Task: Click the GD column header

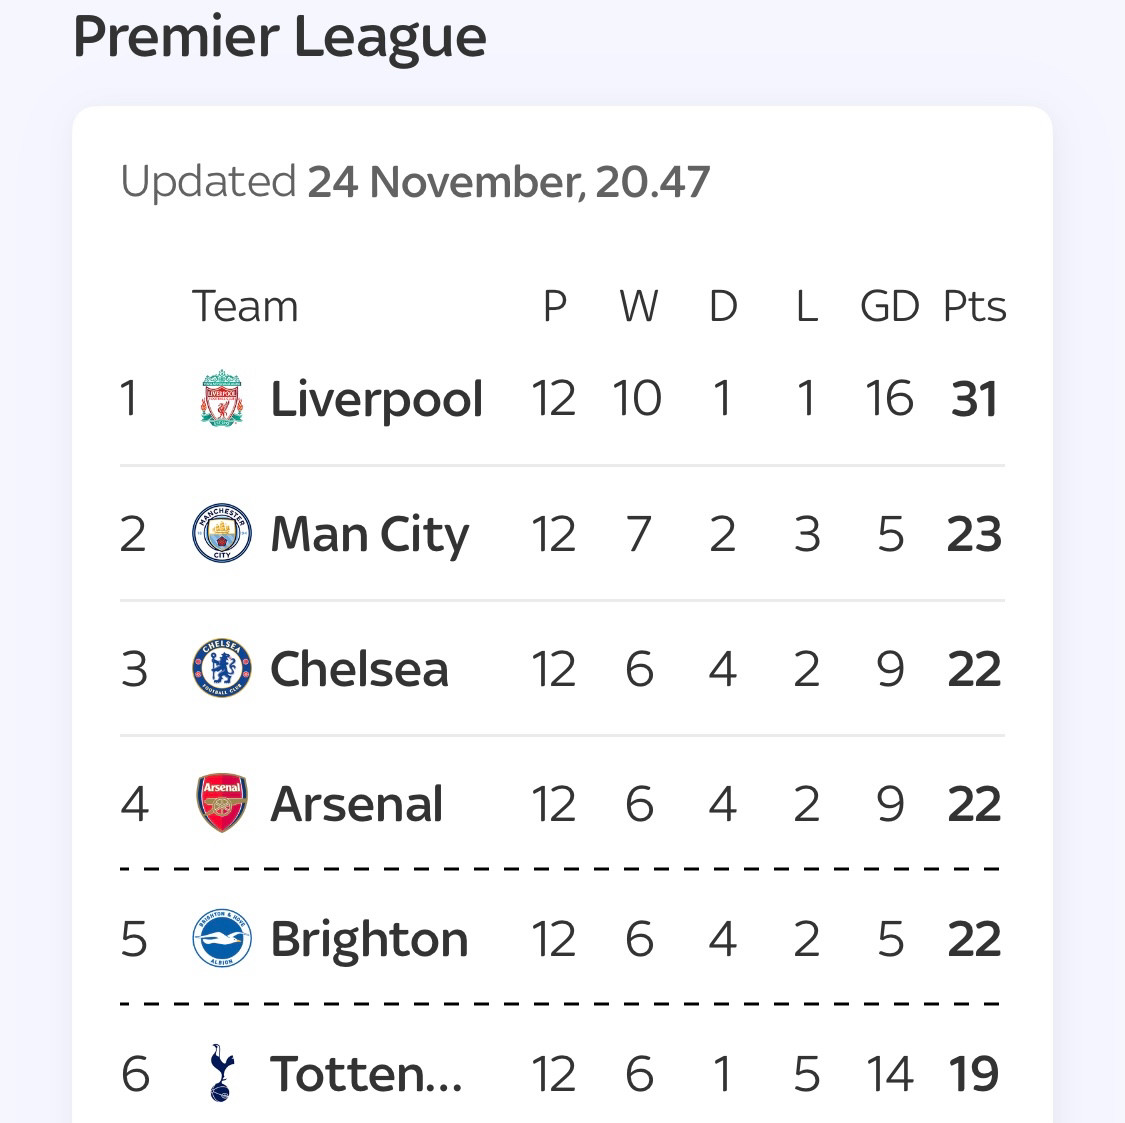Action: click(890, 306)
